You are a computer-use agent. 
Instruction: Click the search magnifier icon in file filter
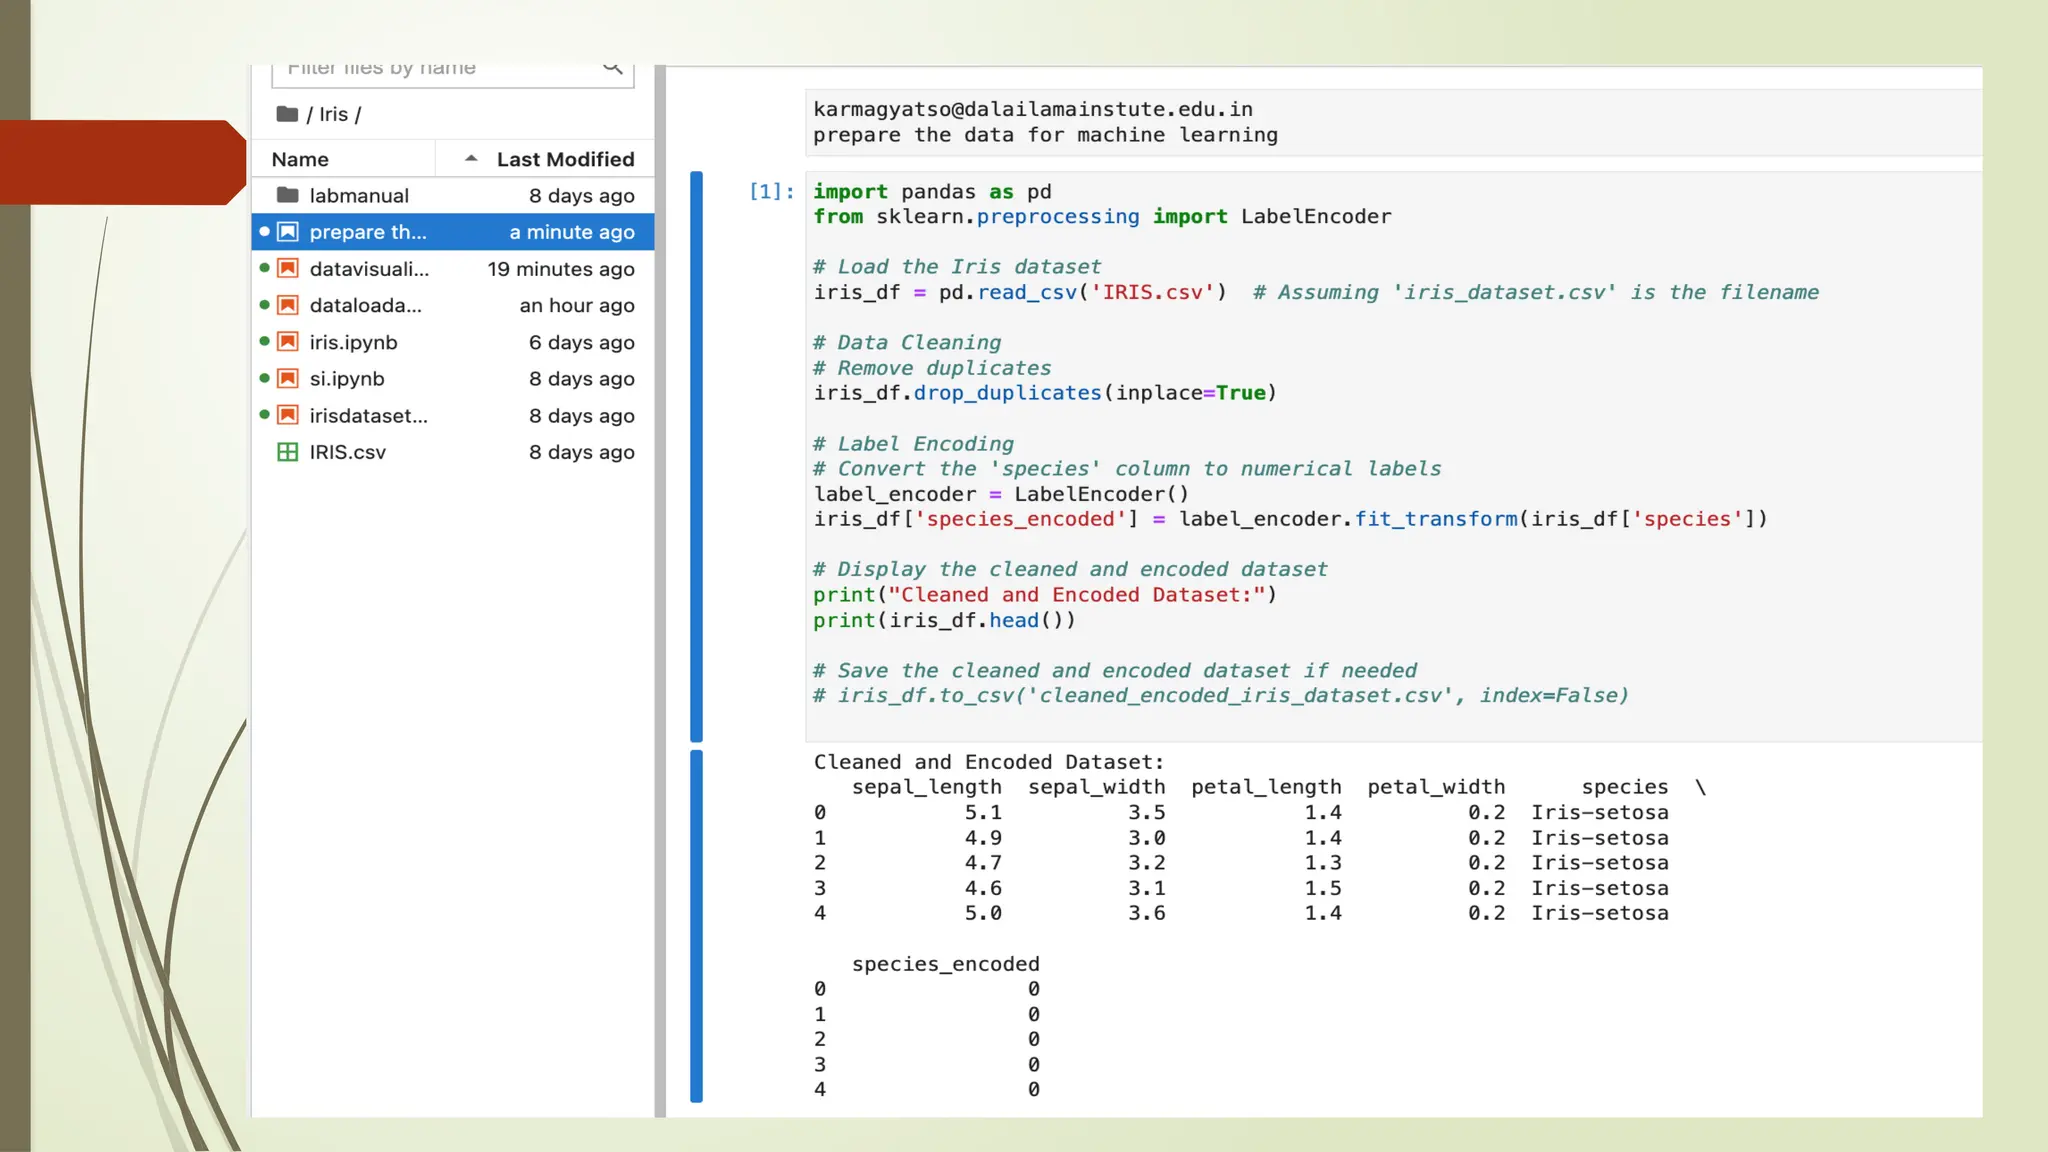[x=612, y=69]
